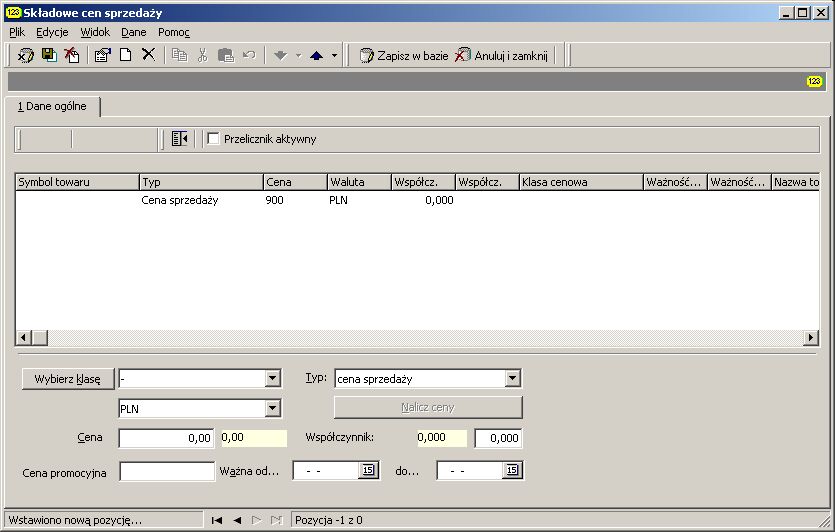Click the horizontal scrollbar thumb
Screen dimensions: 835x532
coord(40,337)
